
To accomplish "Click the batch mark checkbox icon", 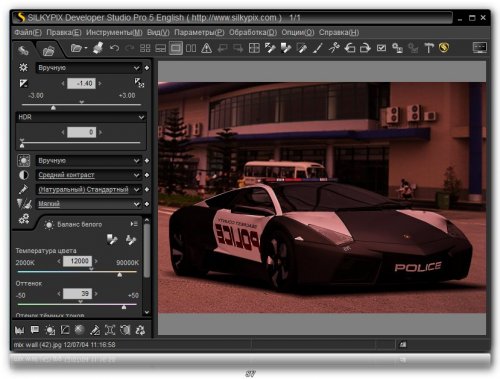I will (x=381, y=48).
